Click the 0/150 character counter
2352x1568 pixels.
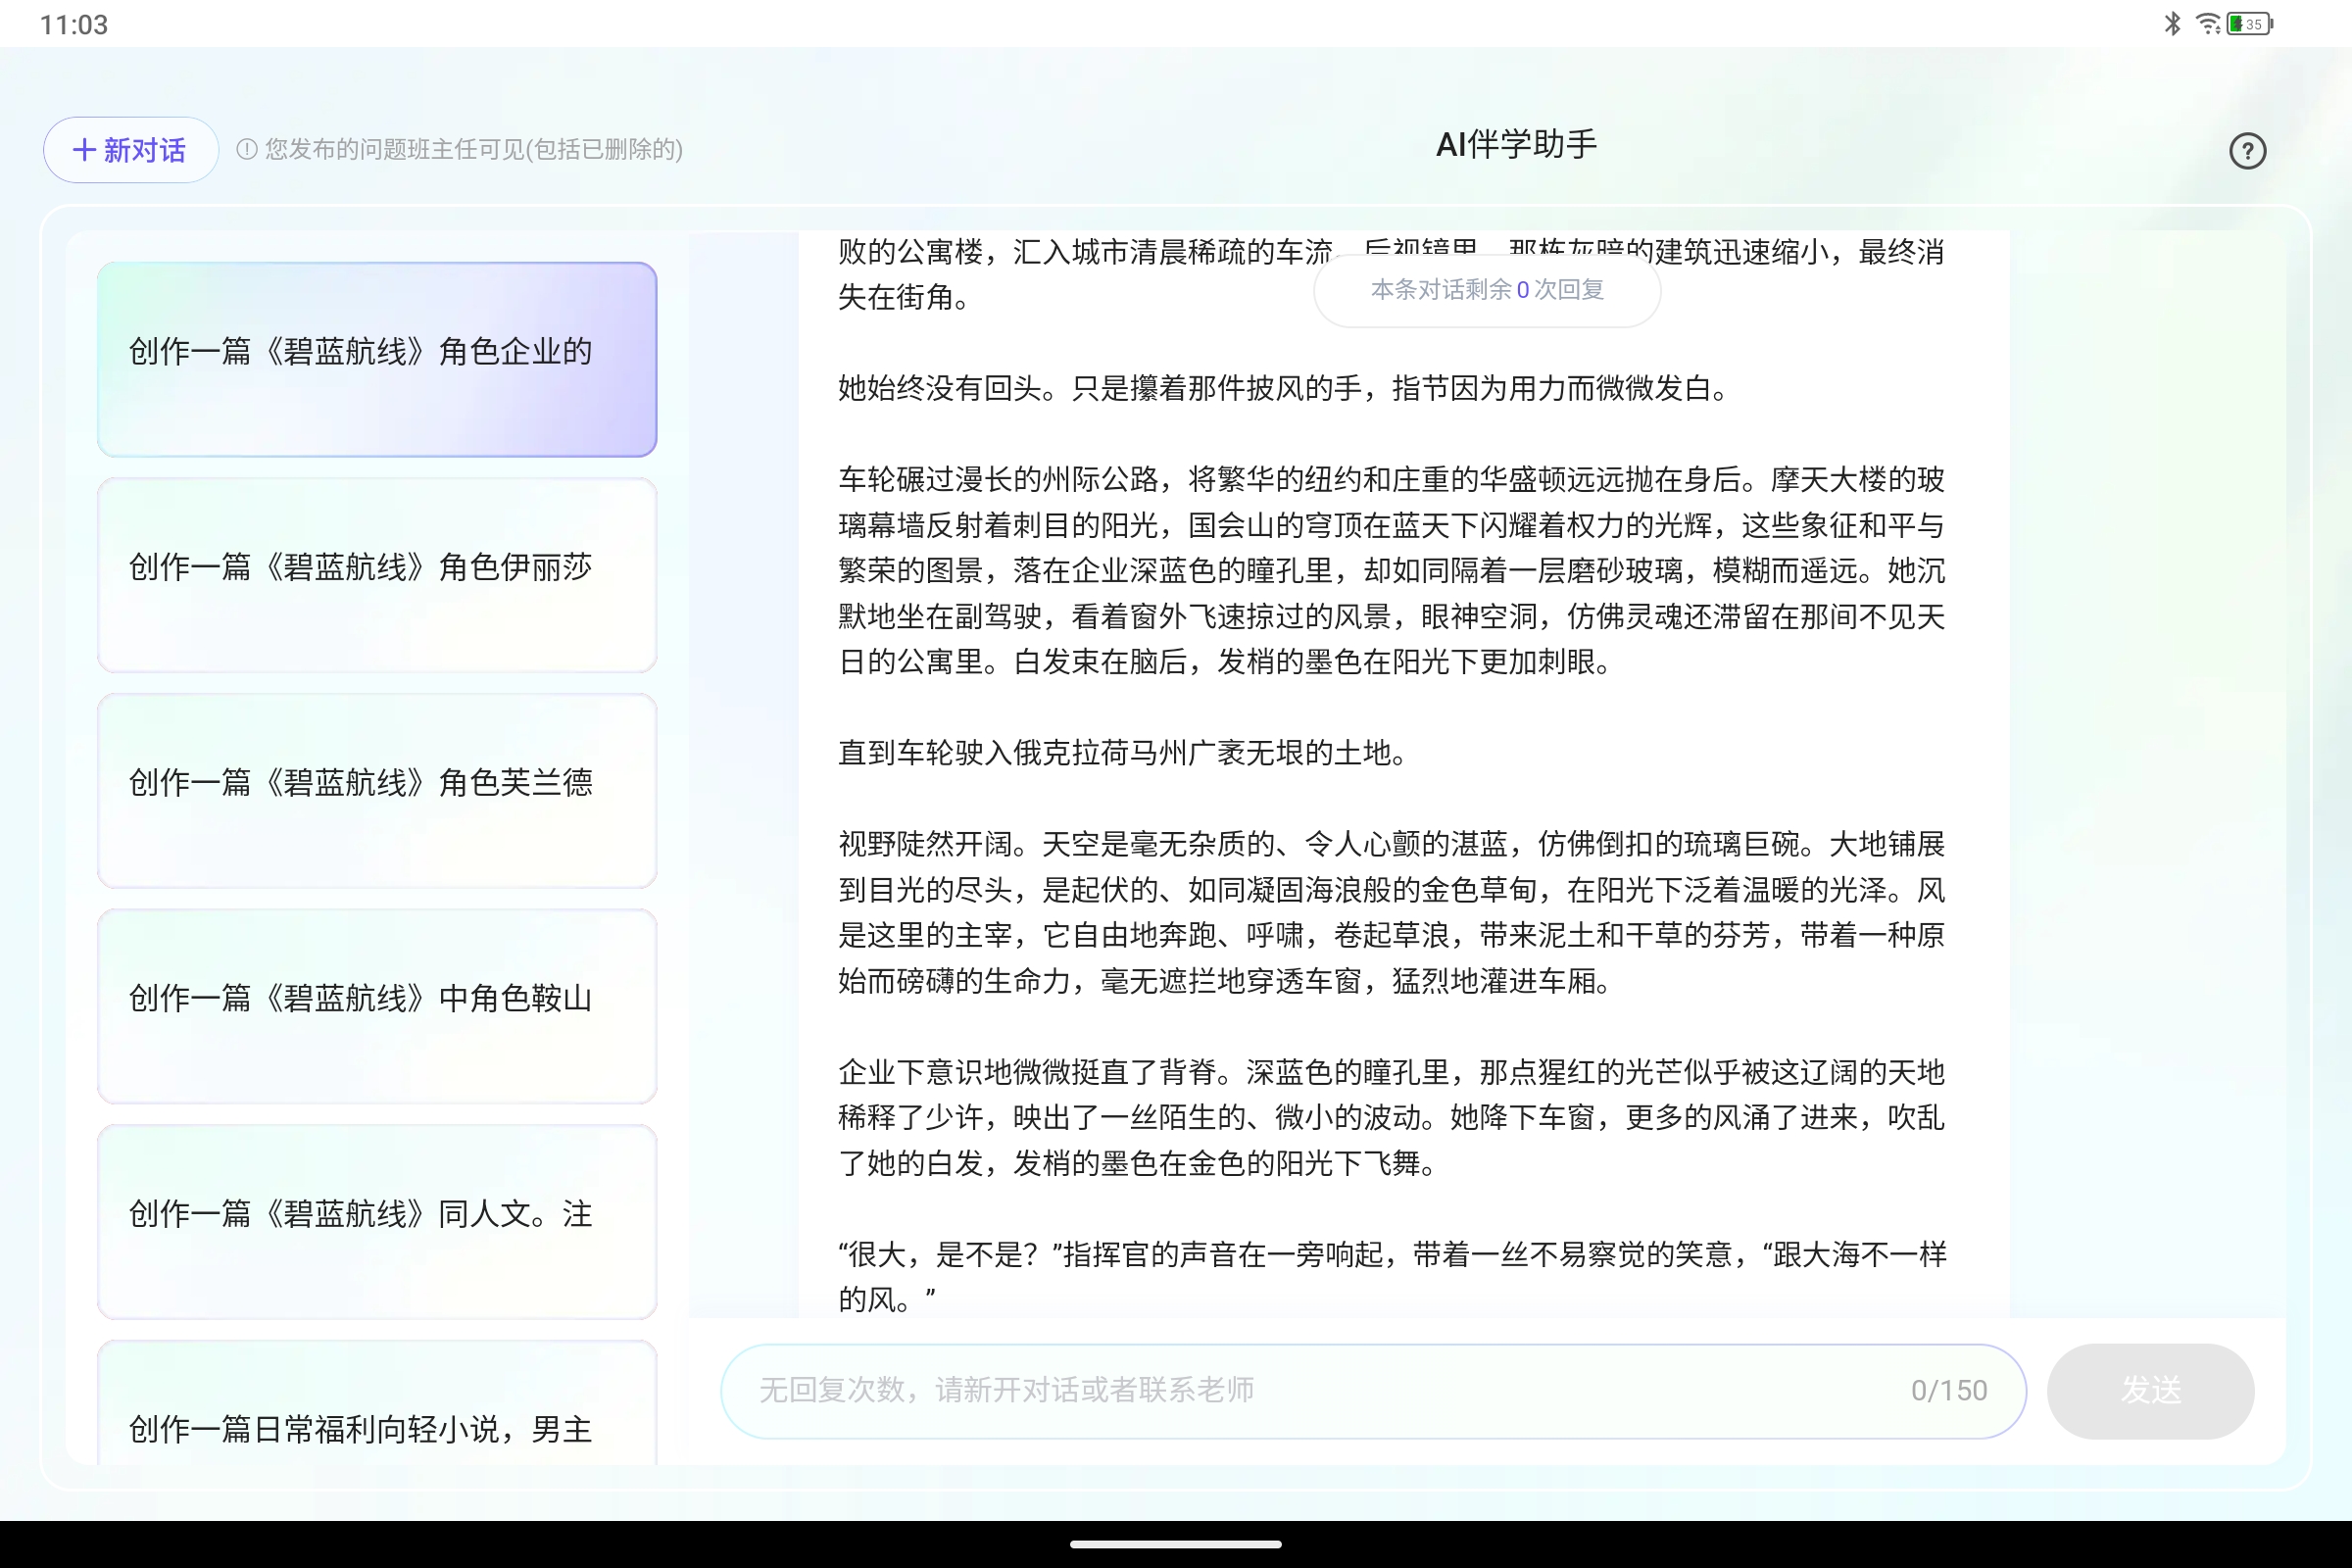pyautogui.click(x=1948, y=1391)
